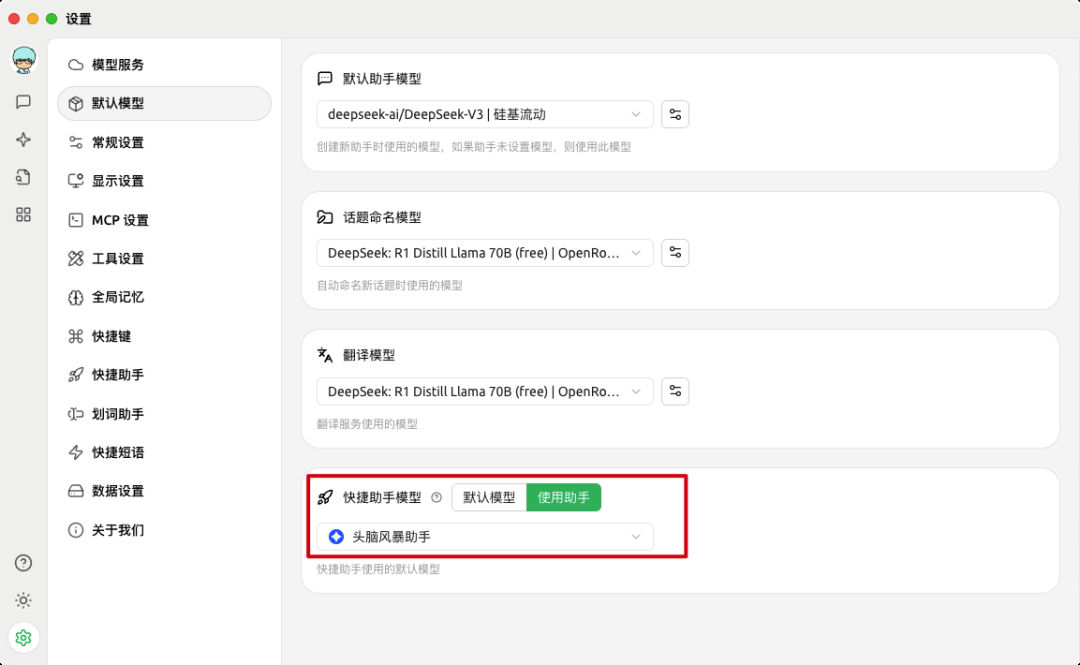Open 划词助手 settings

165,414
